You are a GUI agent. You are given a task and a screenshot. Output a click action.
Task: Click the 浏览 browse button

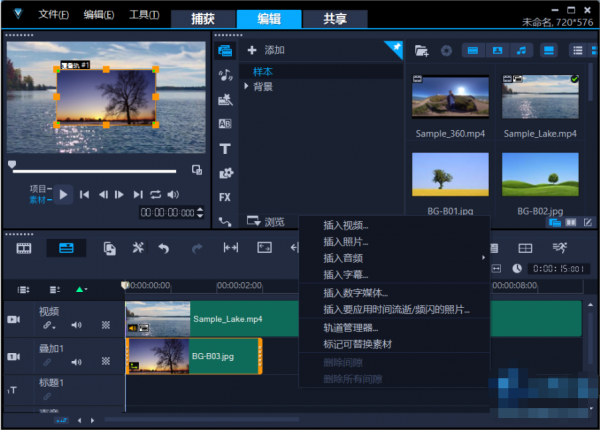click(266, 222)
